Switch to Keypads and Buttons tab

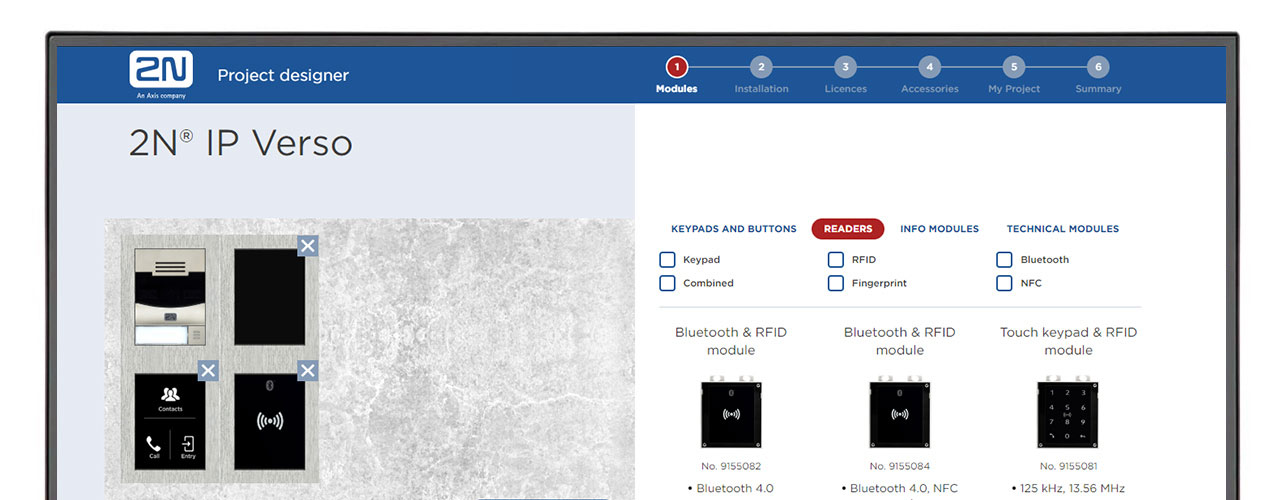(734, 229)
